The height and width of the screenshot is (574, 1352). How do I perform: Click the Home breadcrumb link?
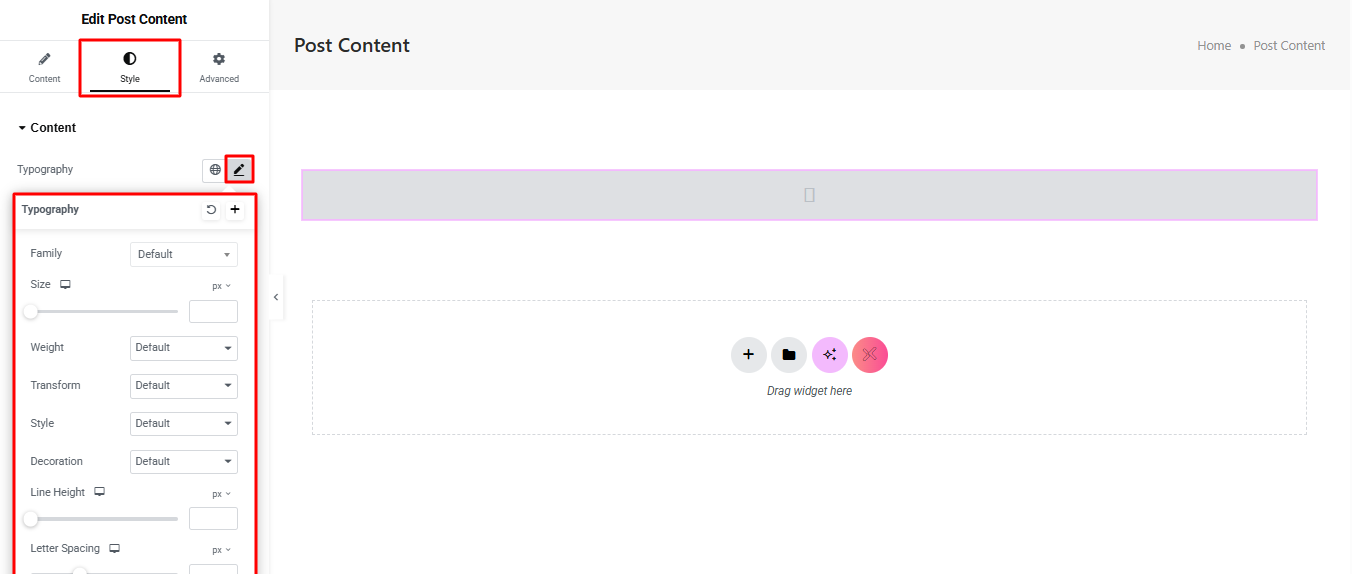click(1214, 46)
